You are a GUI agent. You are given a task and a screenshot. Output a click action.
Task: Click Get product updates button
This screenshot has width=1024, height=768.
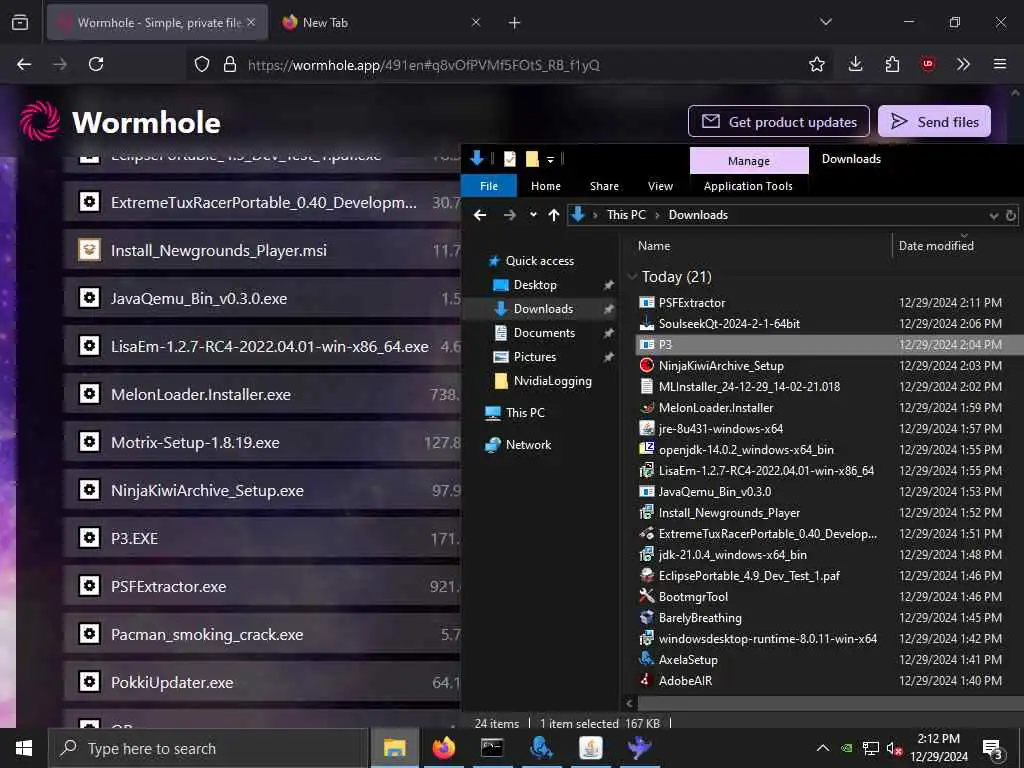pos(778,121)
